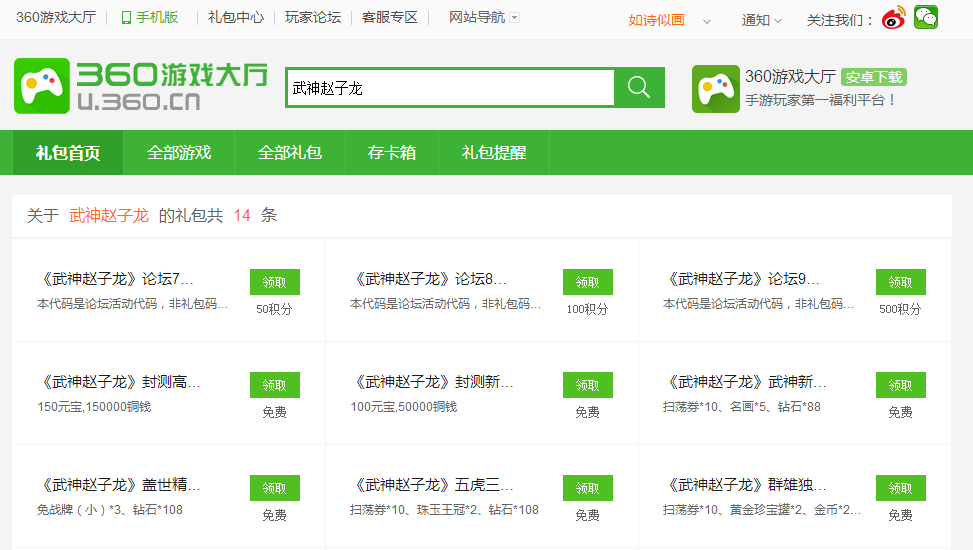Image resolution: width=973 pixels, height=550 pixels.
Task: Open the 礼包中心 link
Action: click(236, 17)
